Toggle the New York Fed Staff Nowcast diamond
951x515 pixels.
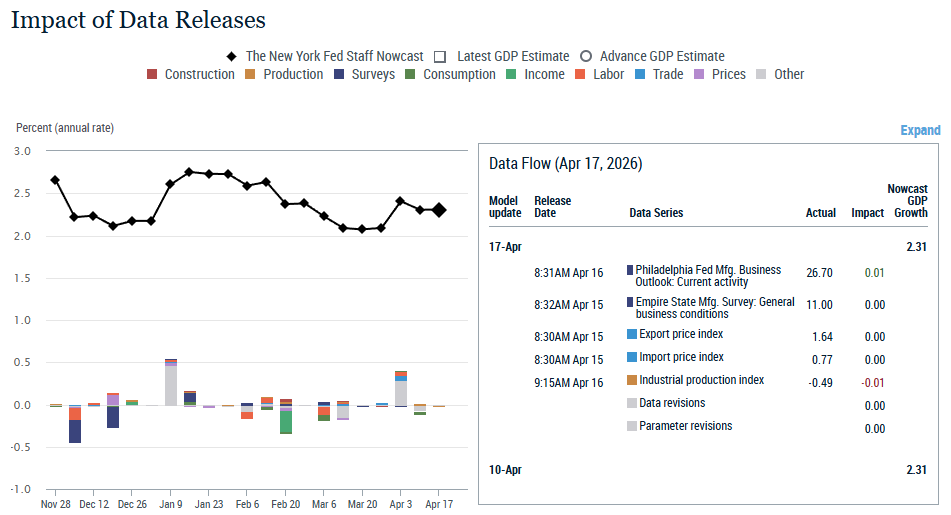pos(233,56)
